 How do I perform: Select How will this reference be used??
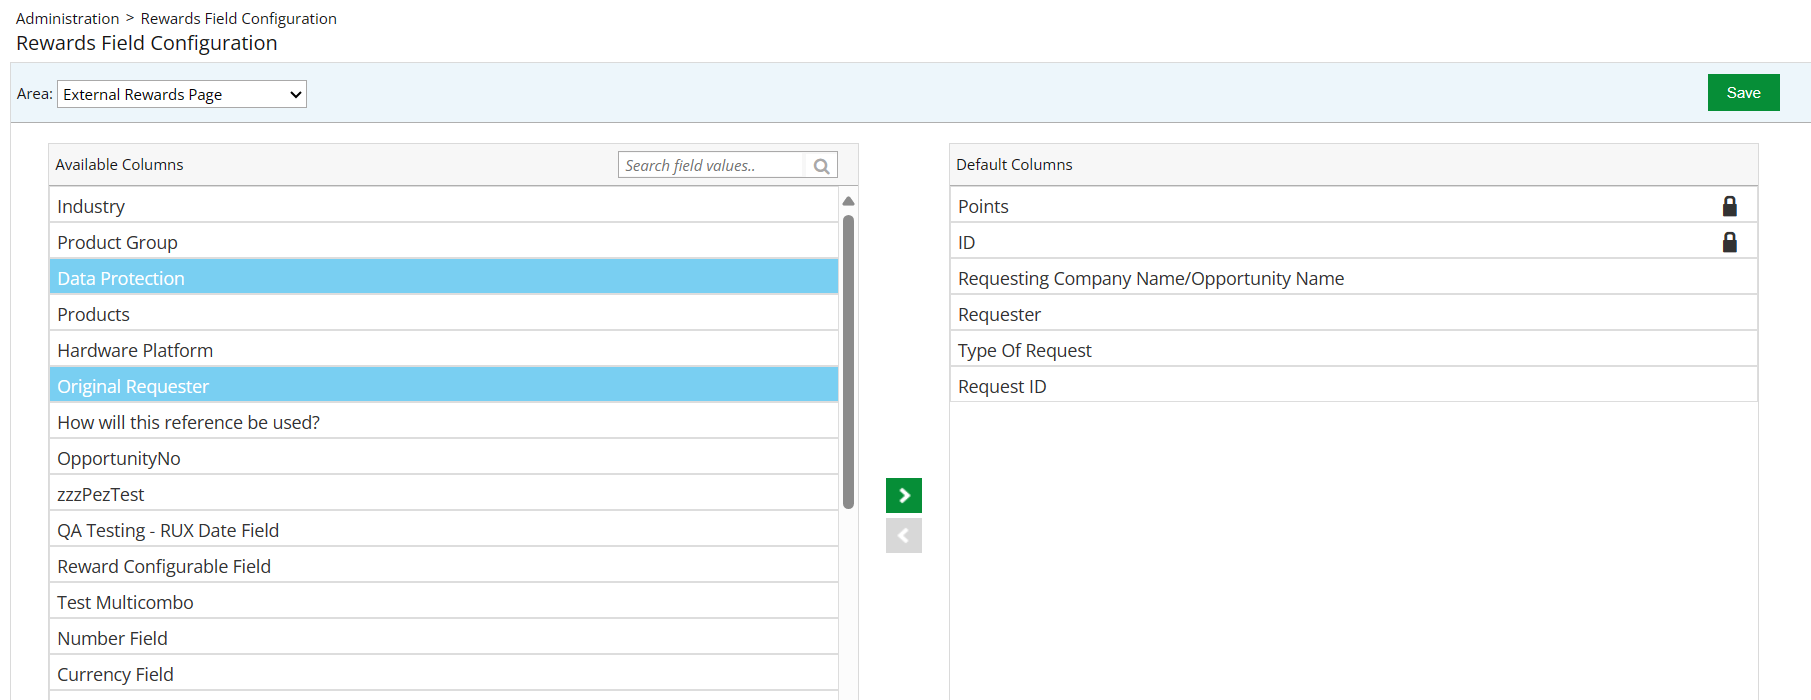(444, 421)
